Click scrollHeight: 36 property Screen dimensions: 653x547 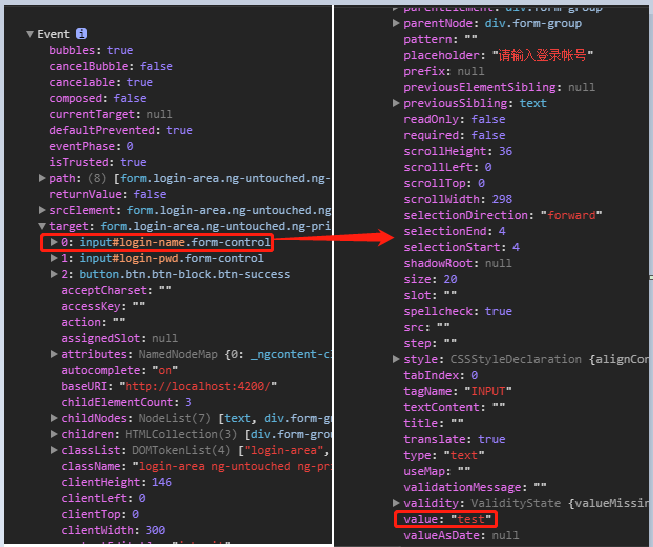(x=457, y=151)
